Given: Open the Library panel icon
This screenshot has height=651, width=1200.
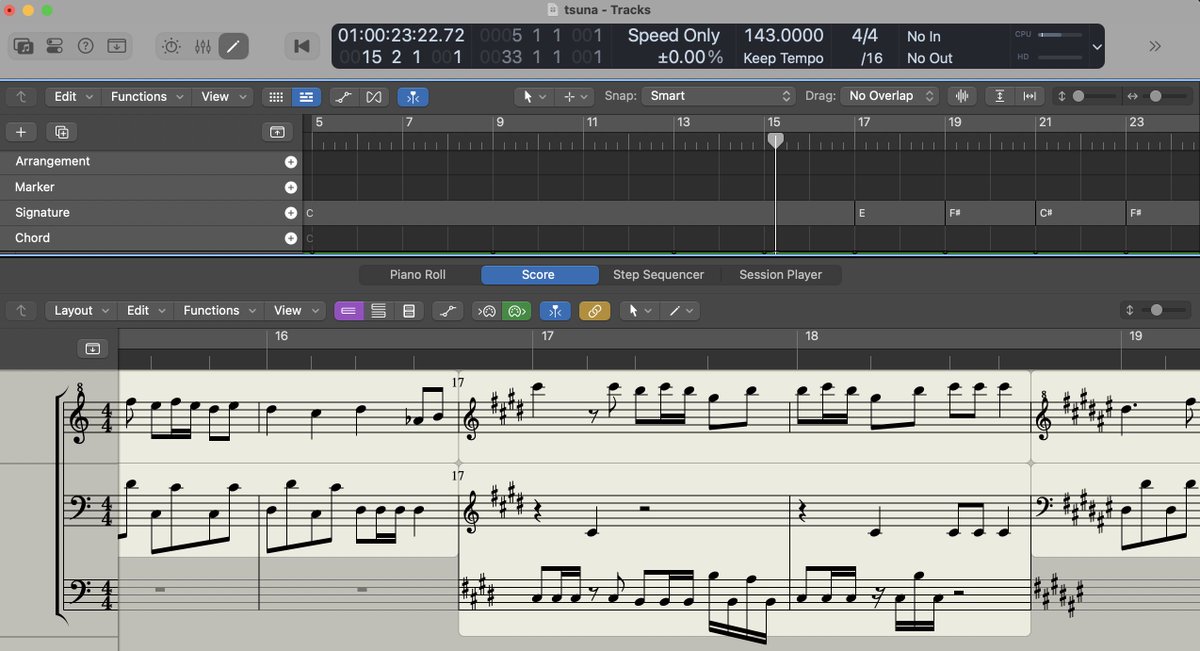Looking at the screenshot, I should tap(24, 46).
